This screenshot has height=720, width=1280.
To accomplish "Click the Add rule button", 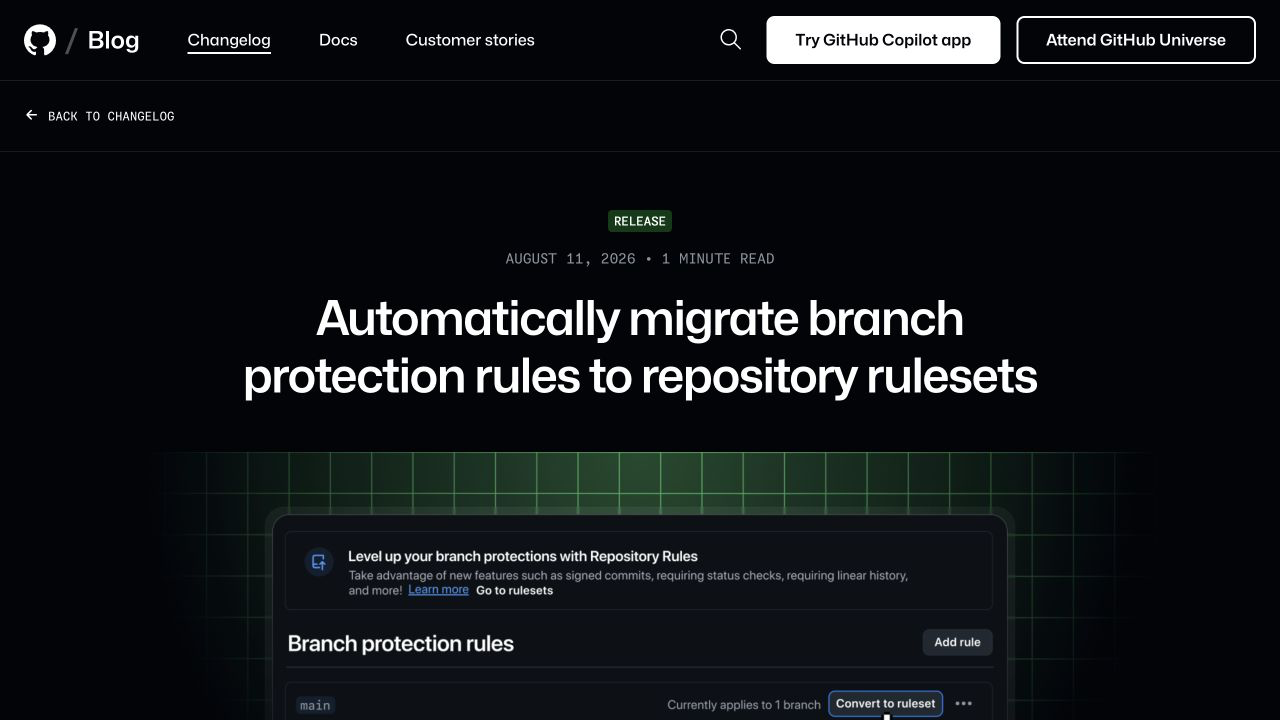I will coord(958,642).
